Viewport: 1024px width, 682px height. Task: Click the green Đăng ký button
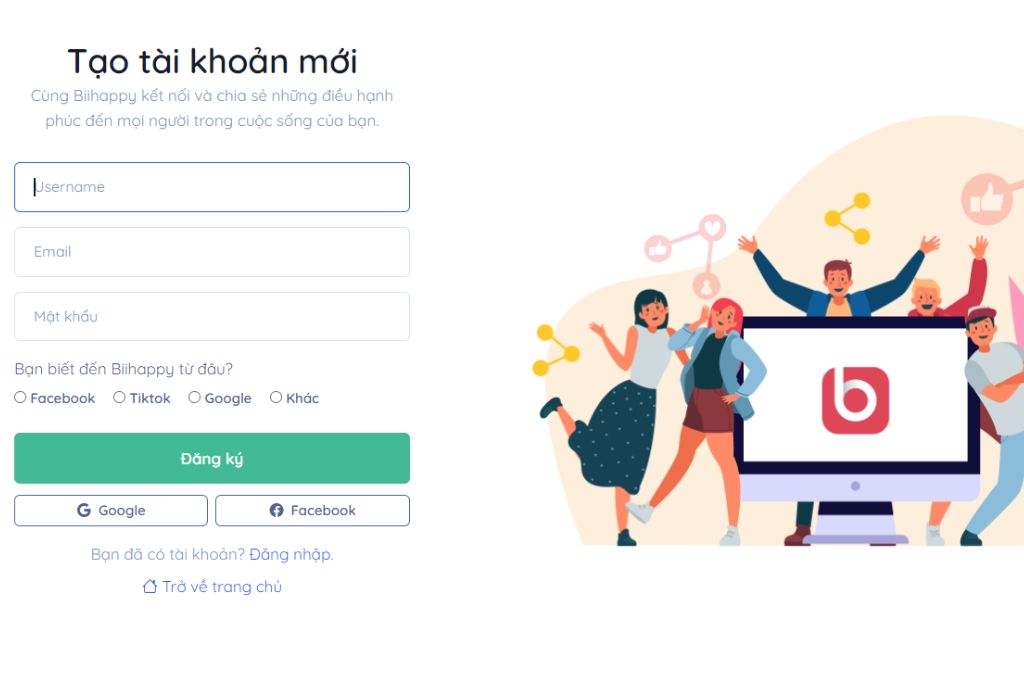coord(212,459)
